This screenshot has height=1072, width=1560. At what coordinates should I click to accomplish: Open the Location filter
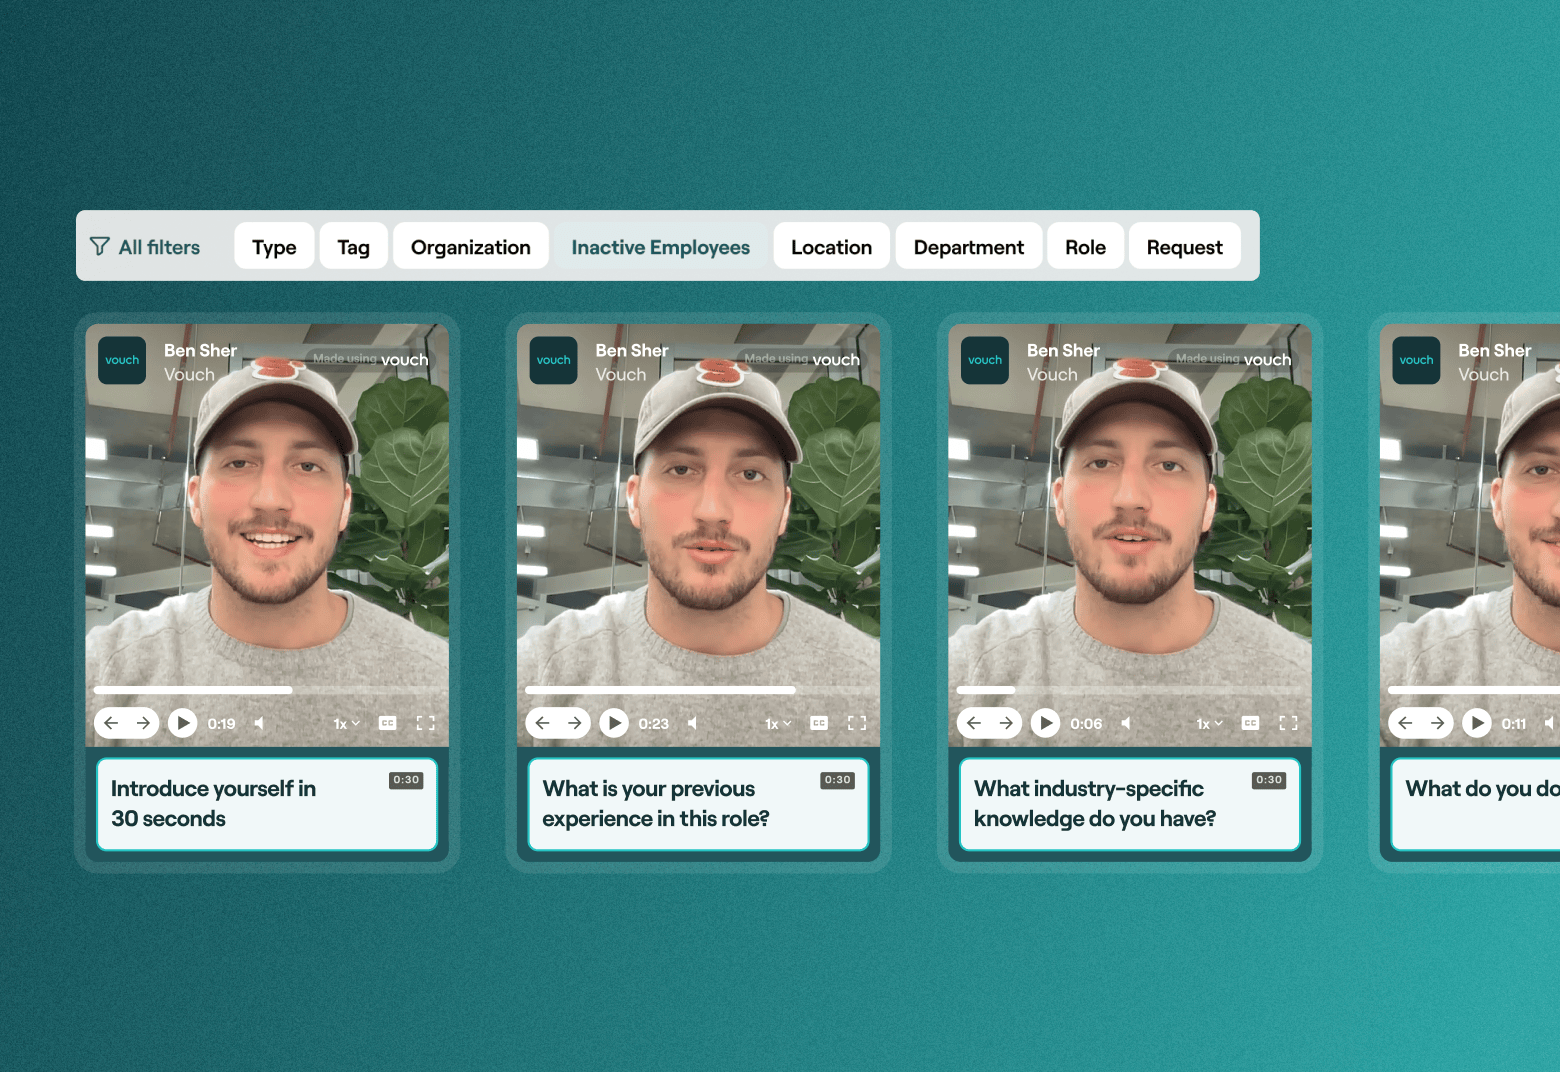[831, 246]
